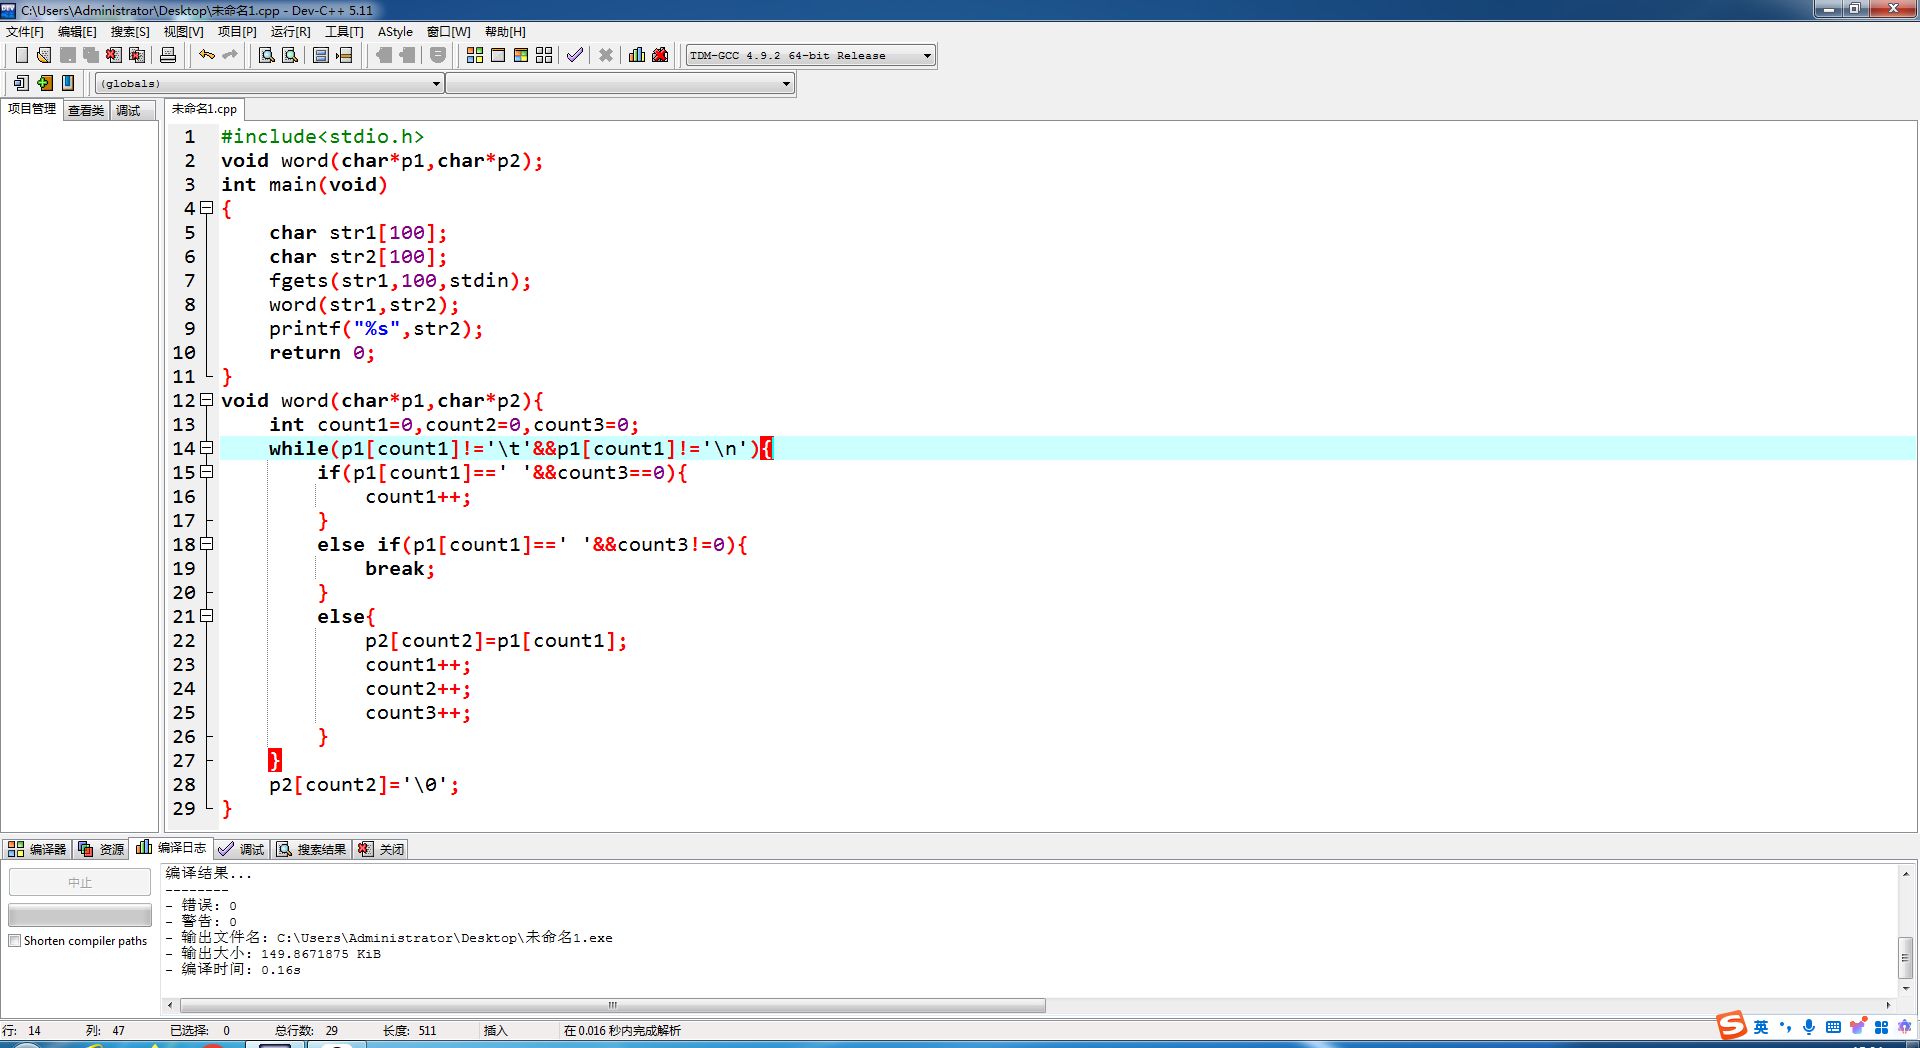This screenshot has height=1048, width=1920.
Task: Open the Sogou toolbox grid icon
Action: click(1881, 1027)
